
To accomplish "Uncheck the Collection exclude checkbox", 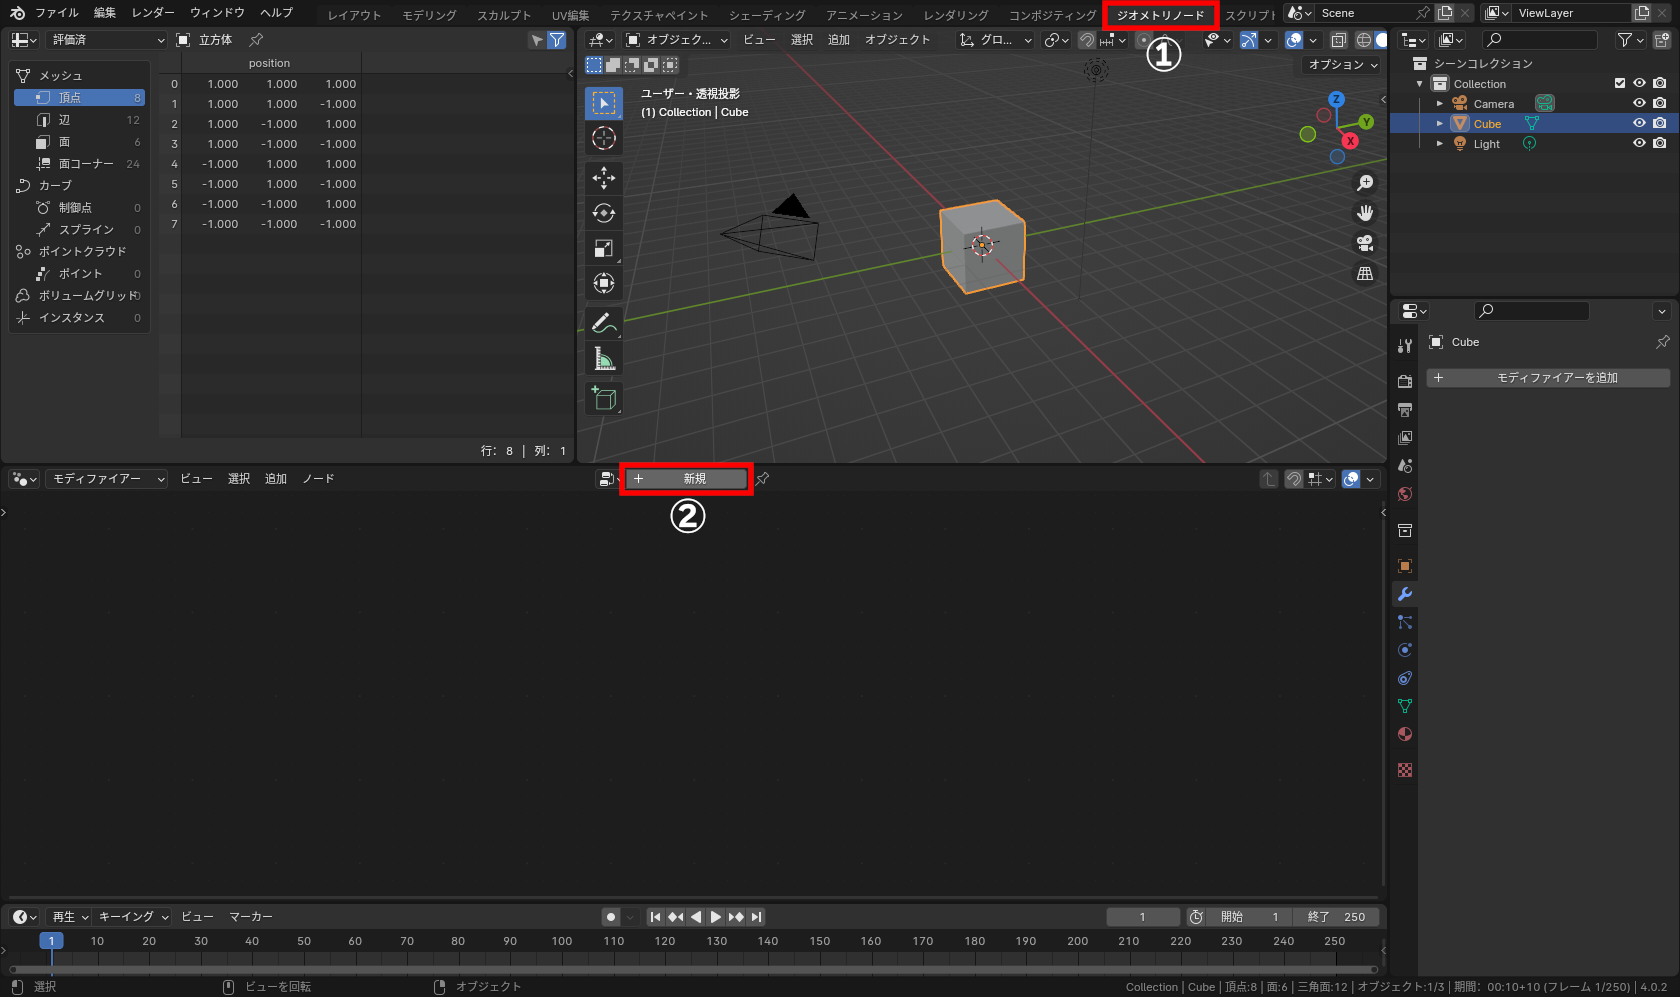I will (x=1620, y=83).
